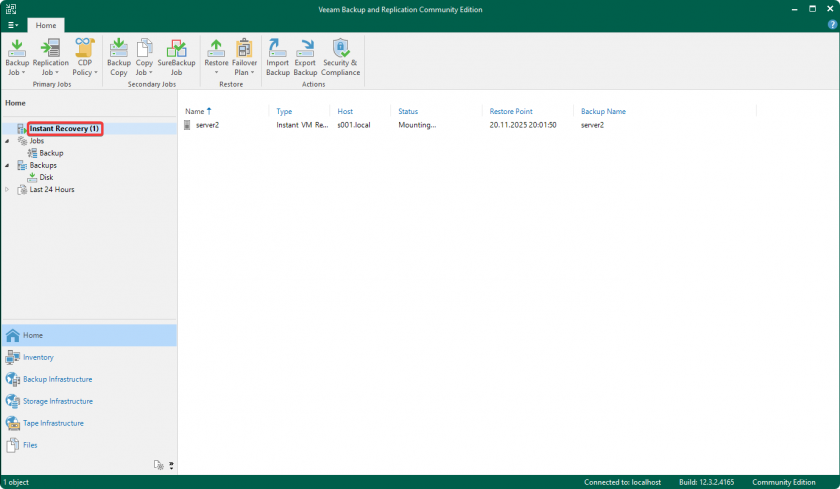The width and height of the screenshot is (840, 489).
Task: Go to Backup Infrastructure view
Action: point(57,379)
